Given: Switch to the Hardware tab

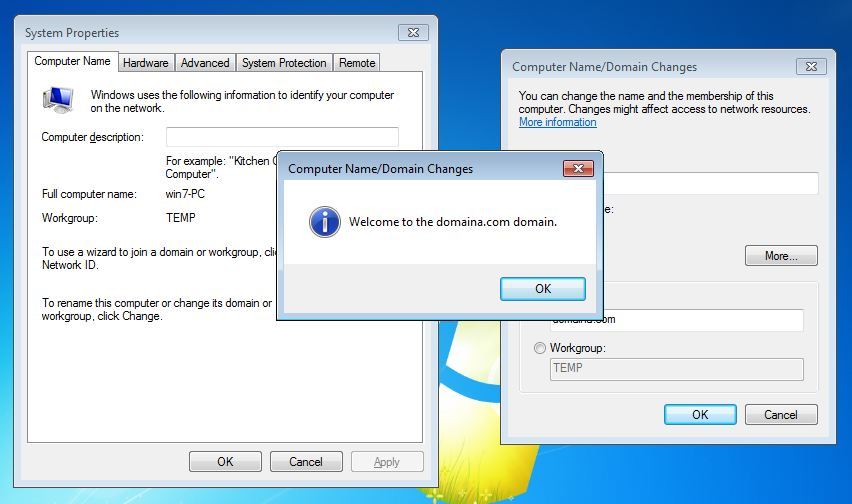Looking at the screenshot, I should coord(146,62).
